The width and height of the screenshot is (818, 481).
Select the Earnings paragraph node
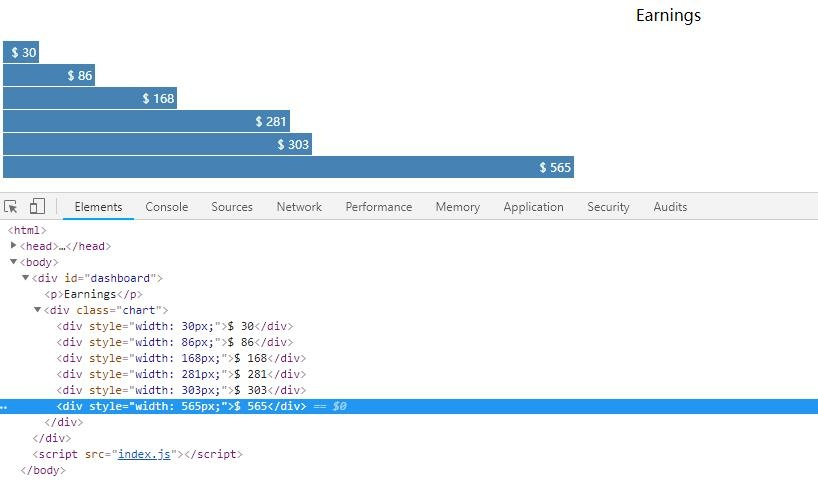pos(93,294)
